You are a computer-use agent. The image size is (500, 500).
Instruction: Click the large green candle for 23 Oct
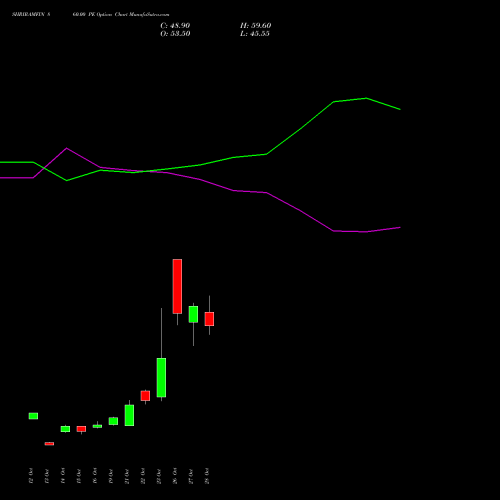[161, 378]
